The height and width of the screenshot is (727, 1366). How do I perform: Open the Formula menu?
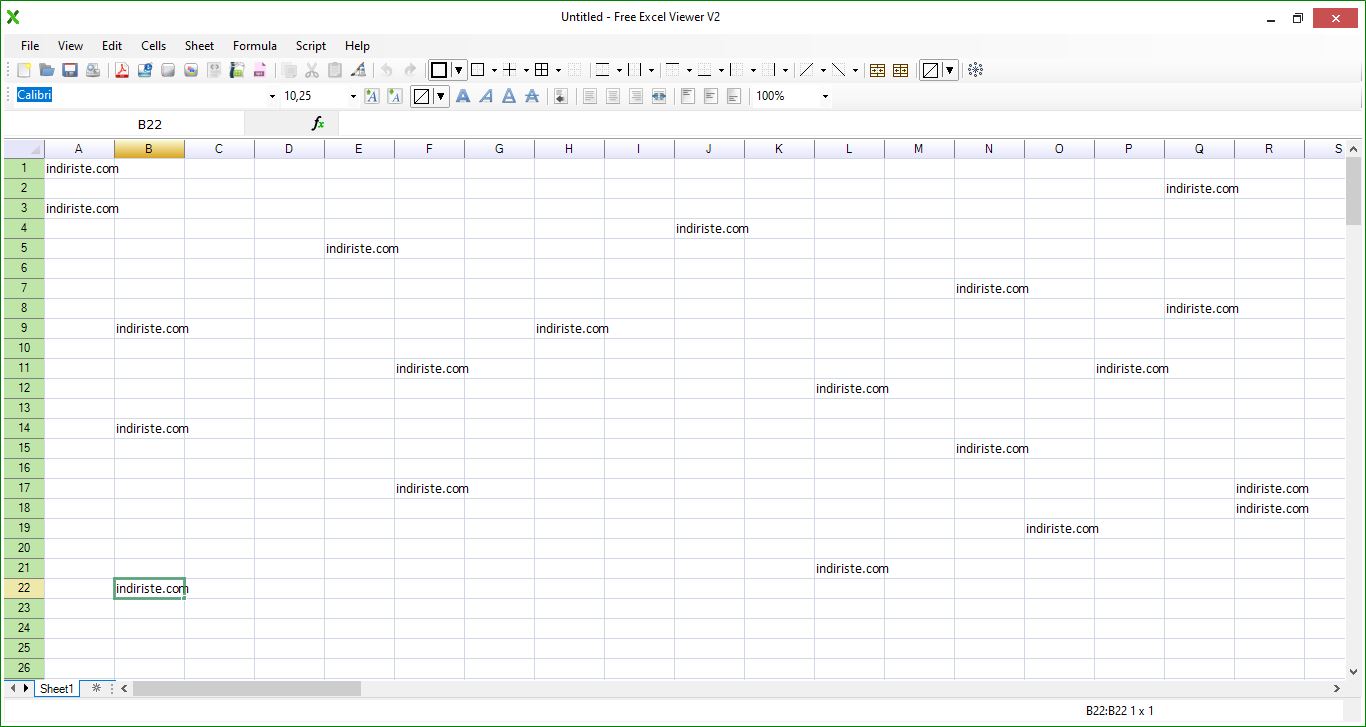coord(255,45)
